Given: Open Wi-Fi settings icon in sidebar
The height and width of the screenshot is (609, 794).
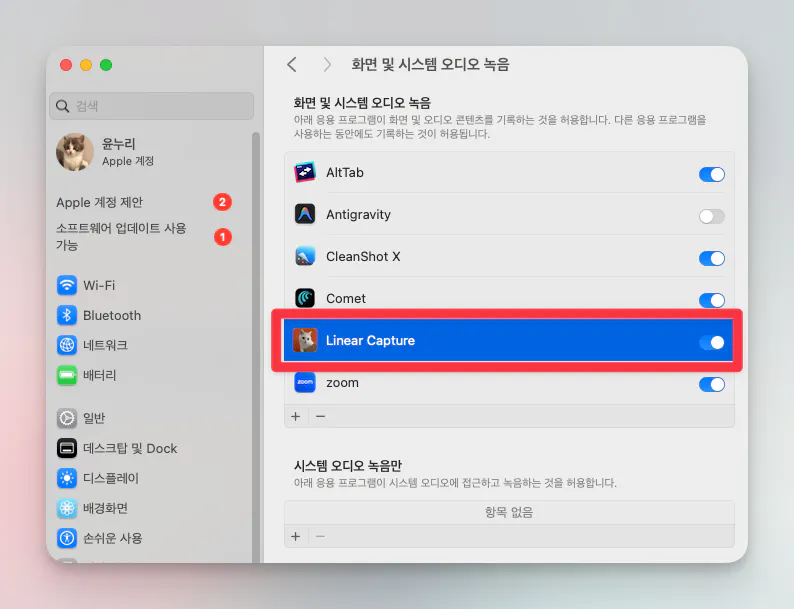Looking at the screenshot, I should tap(67, 285).
